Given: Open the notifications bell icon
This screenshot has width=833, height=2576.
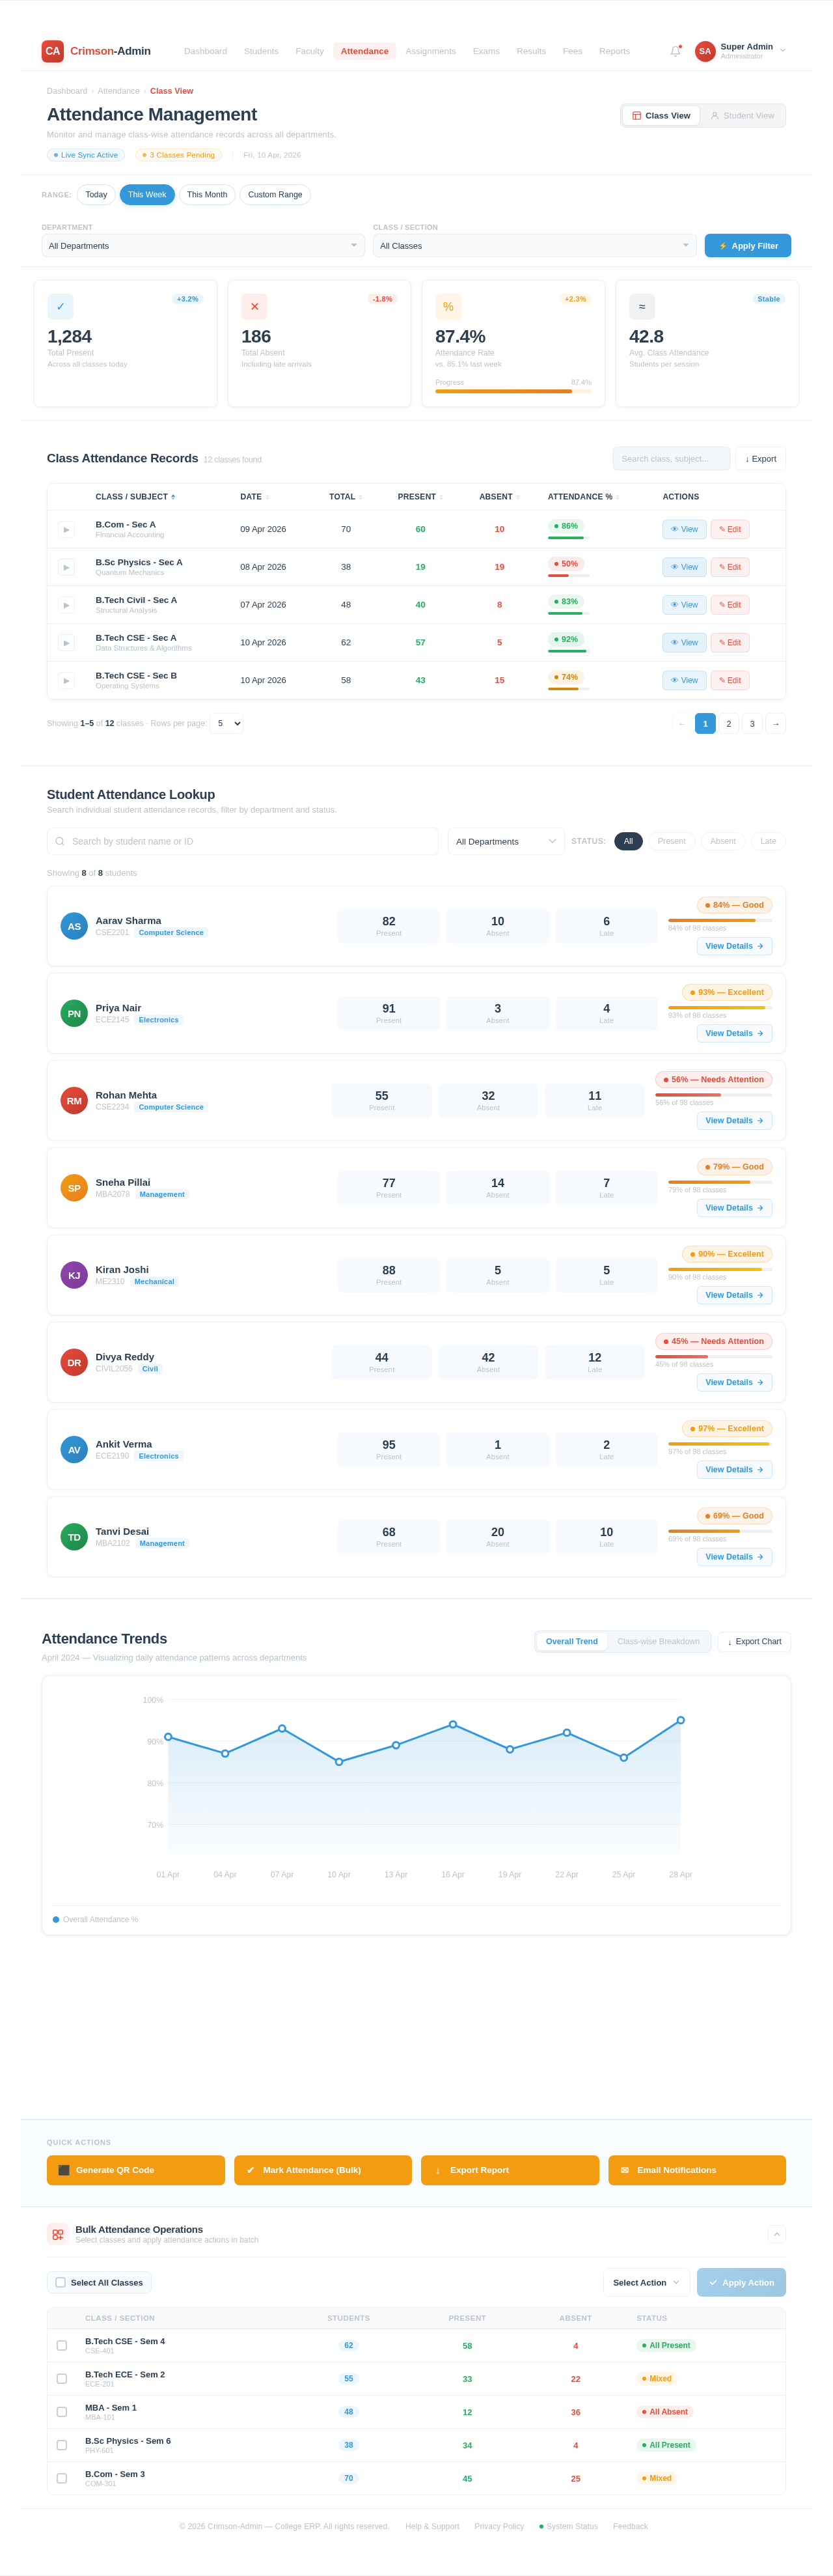Looking at the screenshot, I should click(675, 51).
